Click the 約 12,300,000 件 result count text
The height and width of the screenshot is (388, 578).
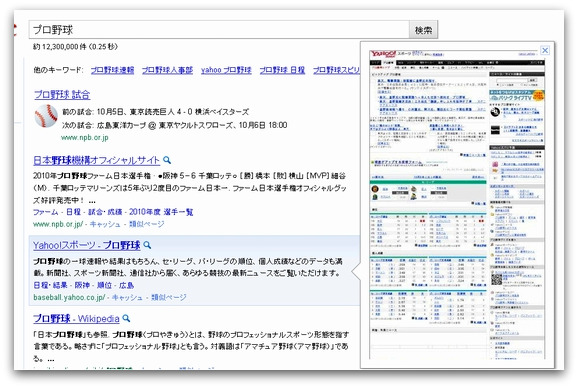tap(75, 47)
